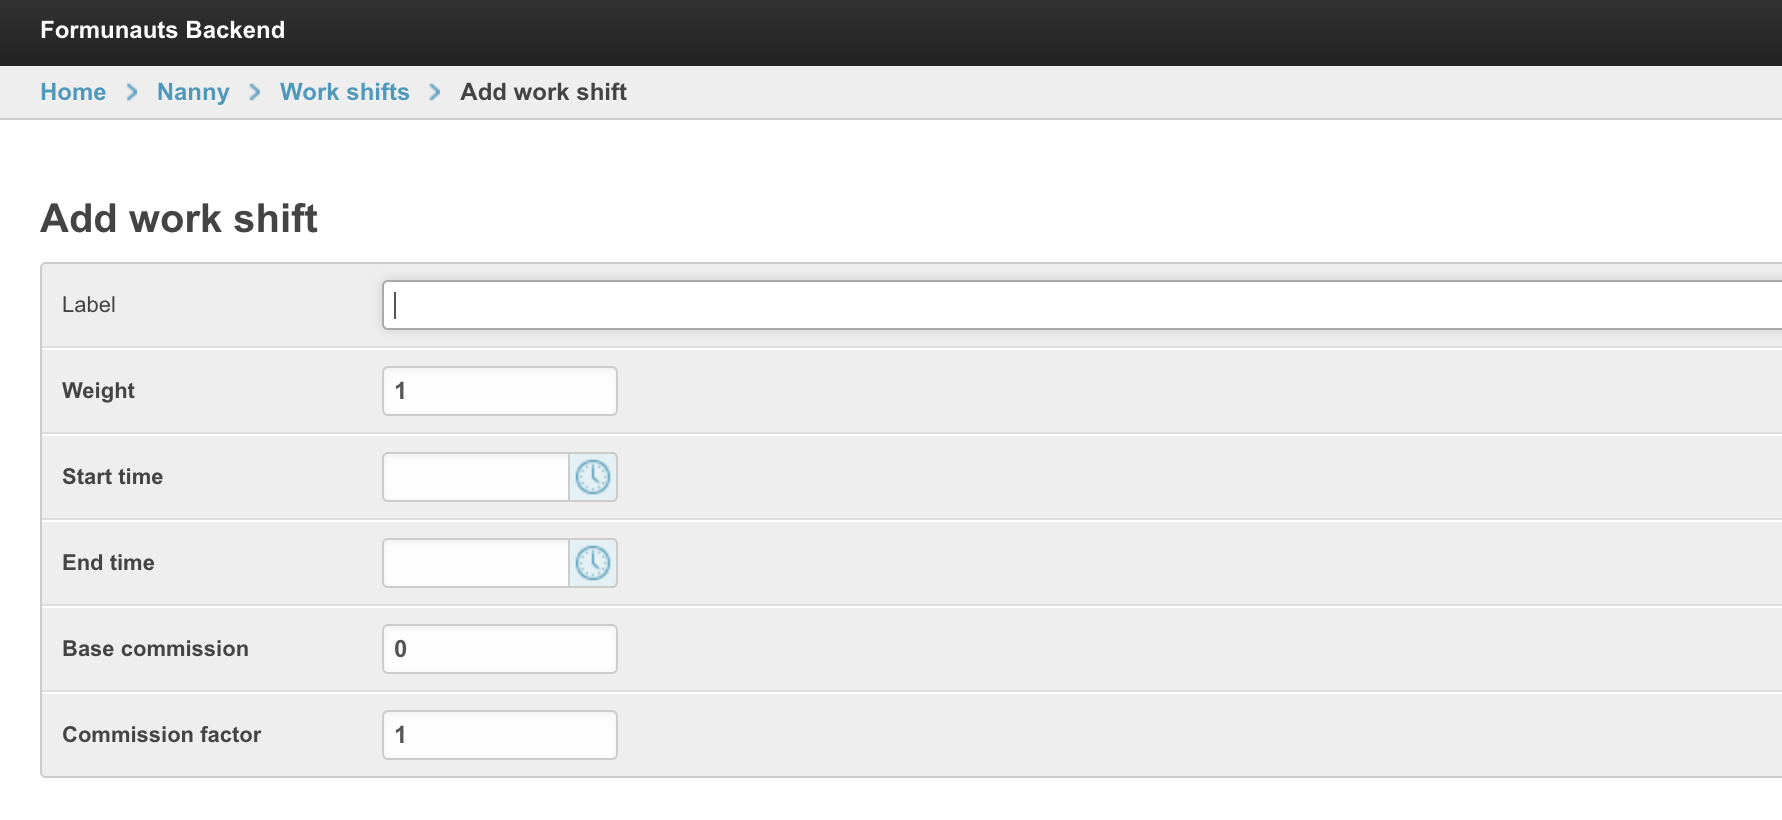Click the breadcrumb arrow after Home
1782x820 pixels.
(132, 92)
